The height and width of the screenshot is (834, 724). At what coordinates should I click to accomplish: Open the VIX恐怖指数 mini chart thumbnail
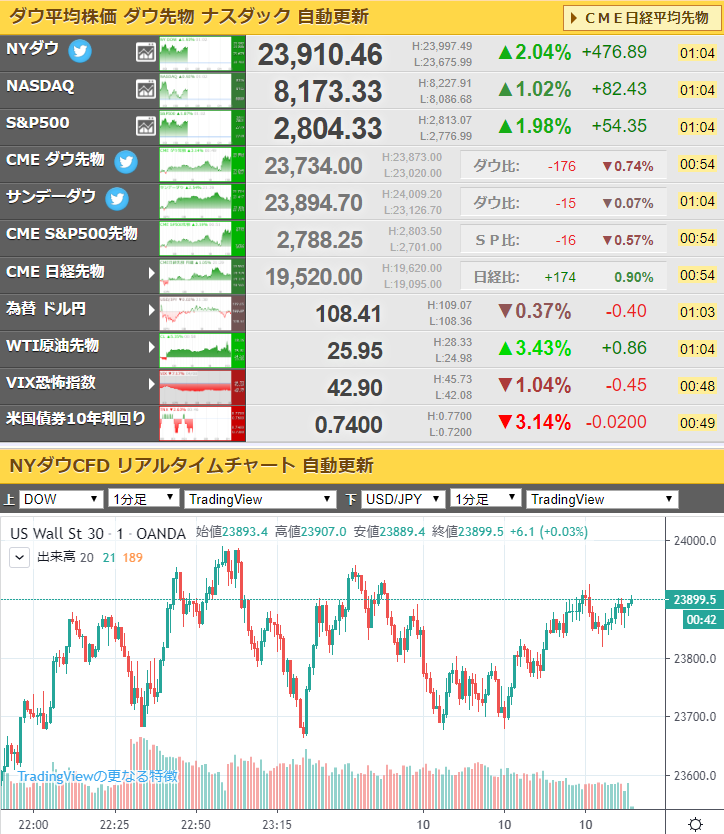(x=202, y=387)
